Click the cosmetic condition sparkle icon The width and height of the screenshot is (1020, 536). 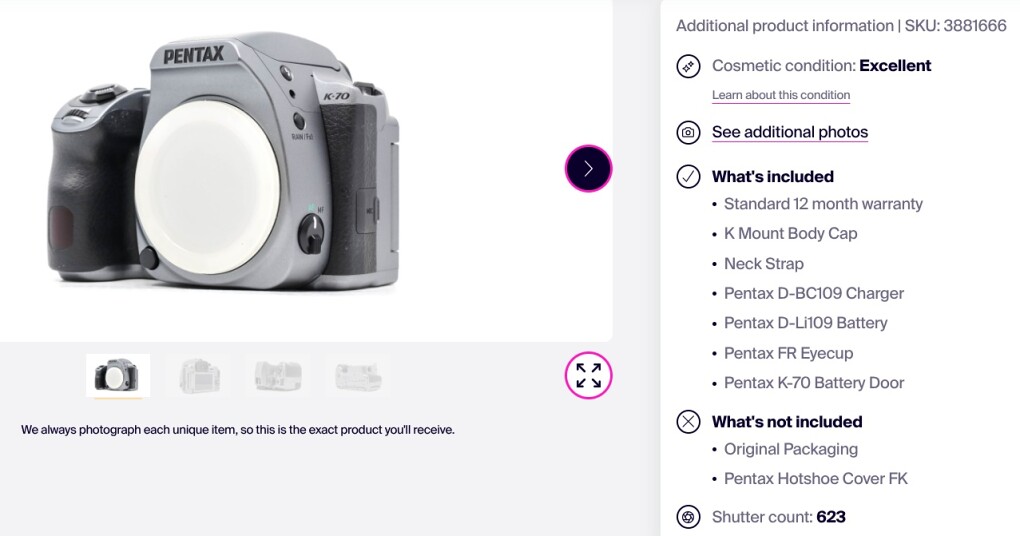pyautogui.click(x=688, y=66)
